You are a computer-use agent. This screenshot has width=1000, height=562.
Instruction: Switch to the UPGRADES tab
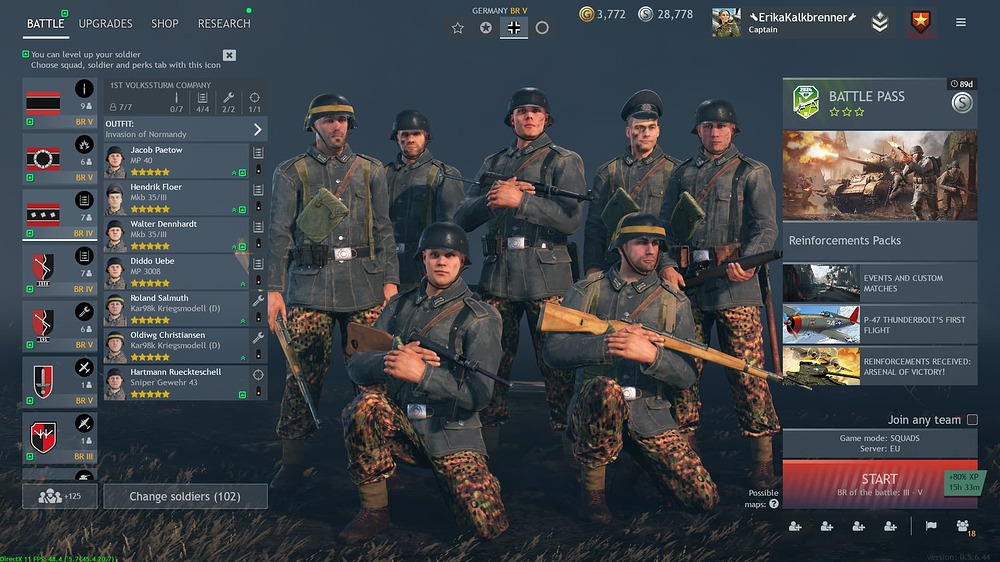point(105,24)
